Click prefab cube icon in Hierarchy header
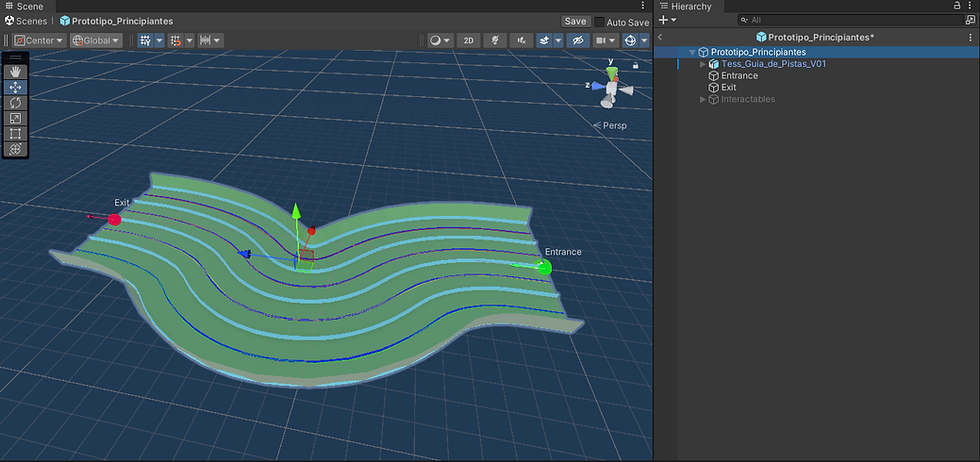The image size is (980, 462). (761, 38)
